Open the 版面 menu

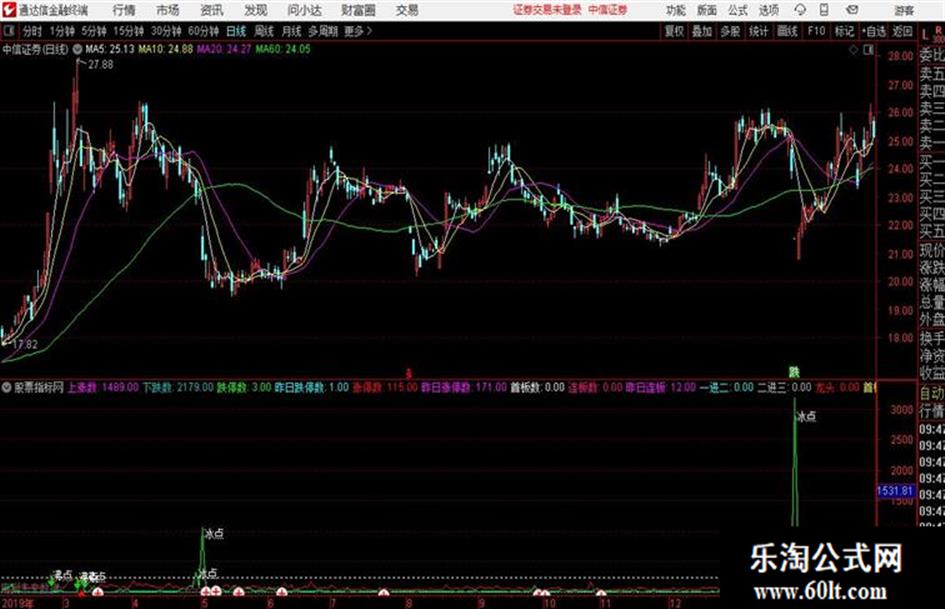(x=707, y=10)
